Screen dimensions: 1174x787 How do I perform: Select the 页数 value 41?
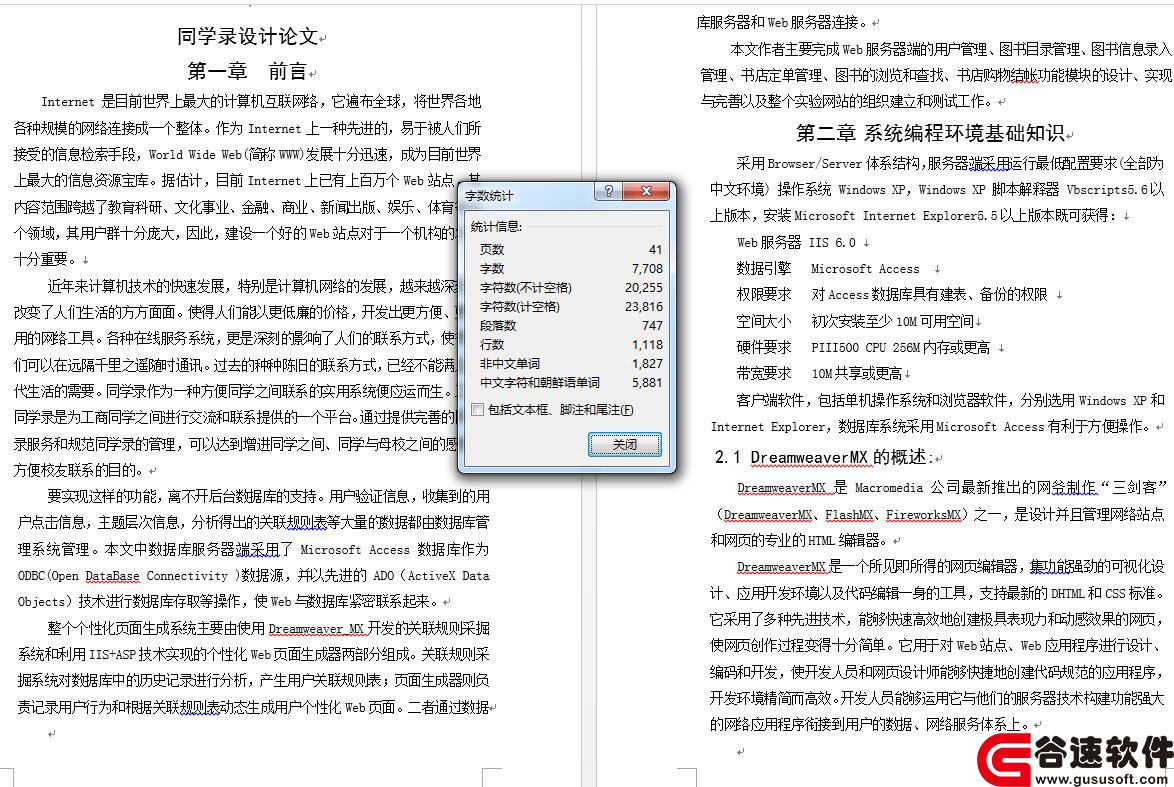tap(655, 249)
